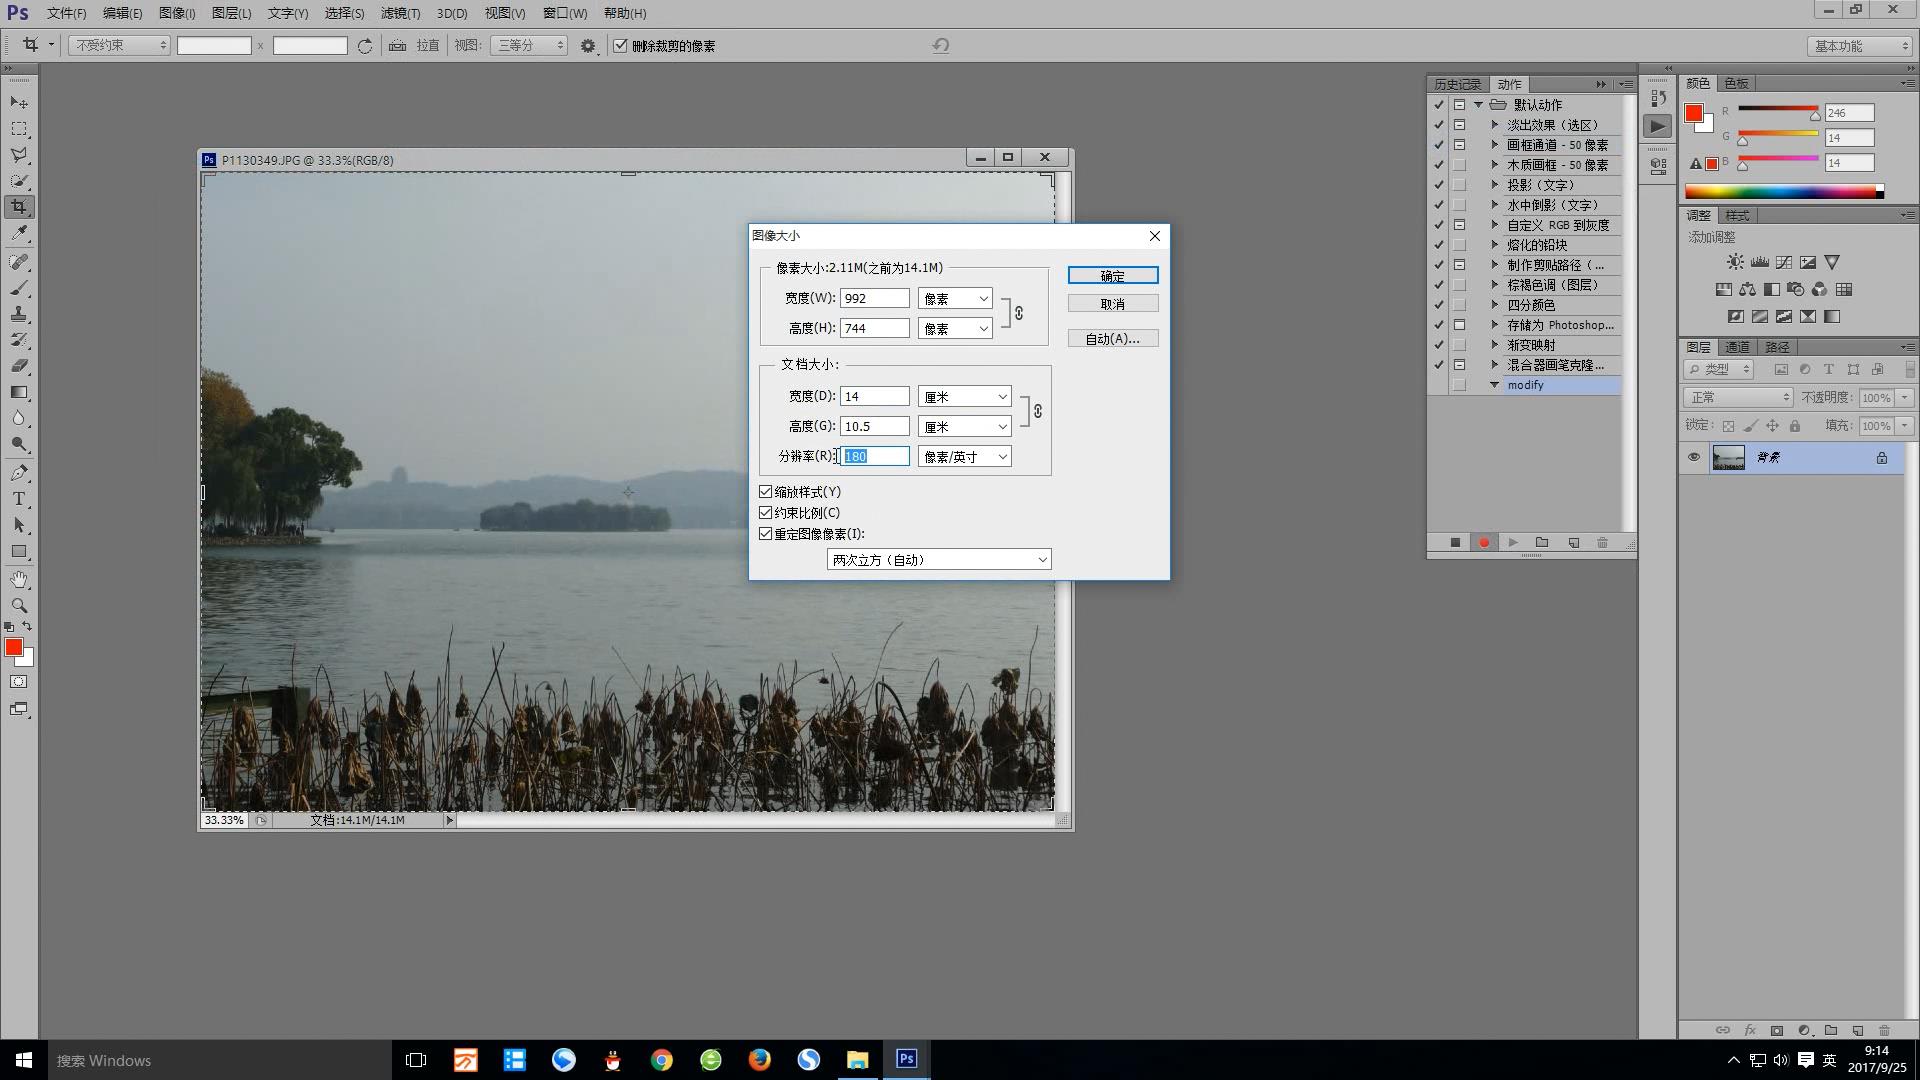Collapse the 默认动作 action set
The image size is (1920, 1080).
tap(1478, 105)
